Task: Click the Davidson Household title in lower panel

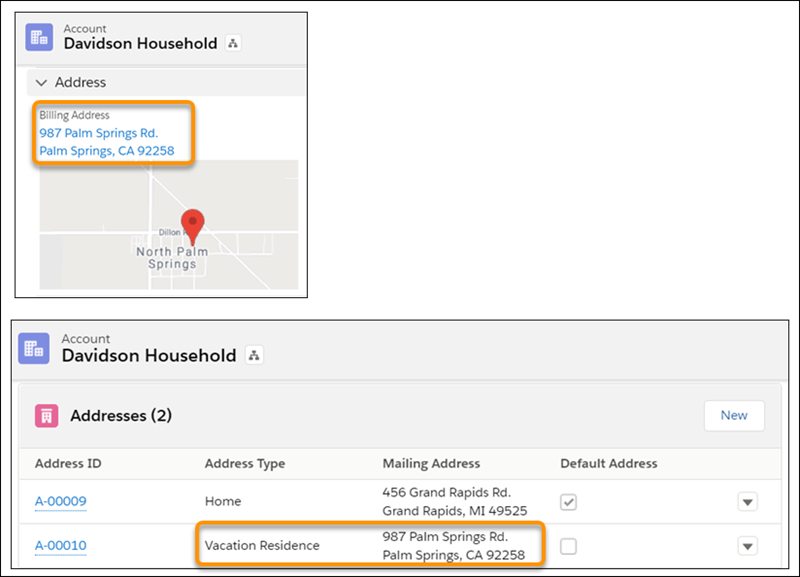Action: point(149,356)
